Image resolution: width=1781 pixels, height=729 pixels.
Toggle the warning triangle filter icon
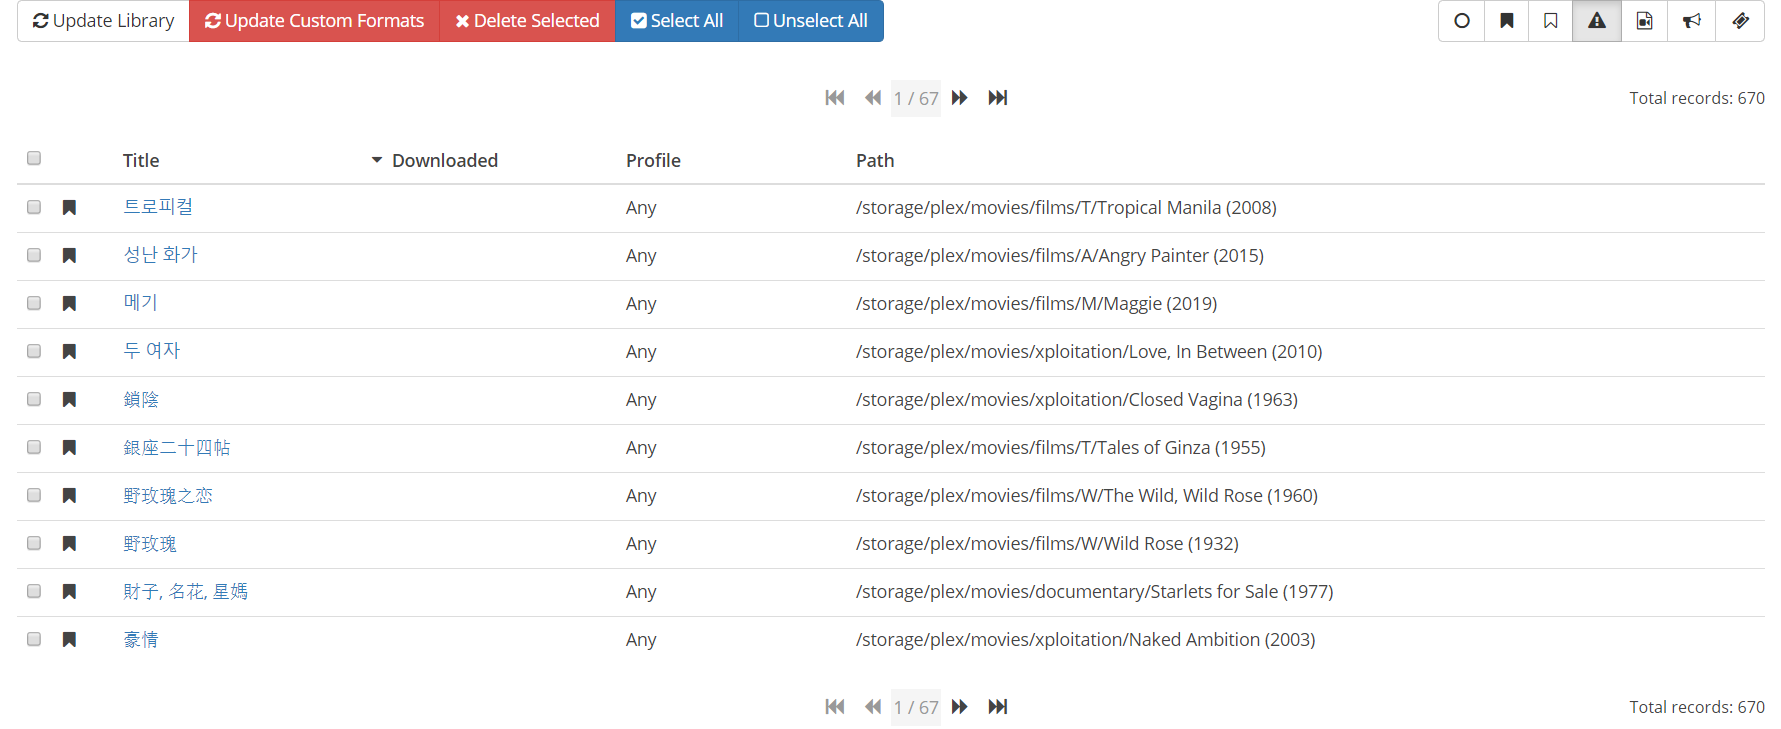[x=1597, y=21]
